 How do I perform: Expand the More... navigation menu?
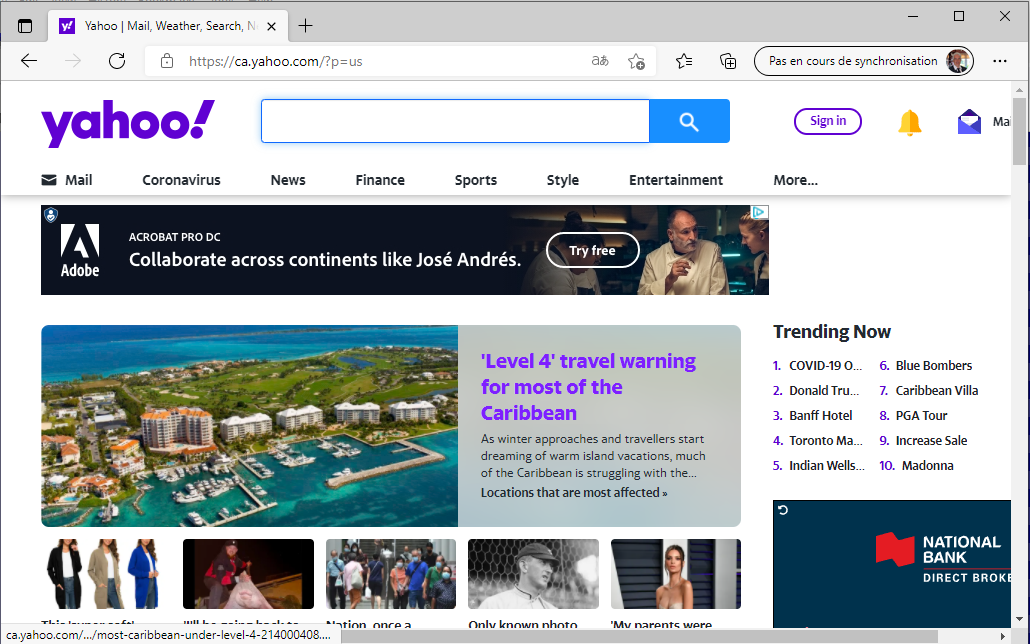pos(795,180)
